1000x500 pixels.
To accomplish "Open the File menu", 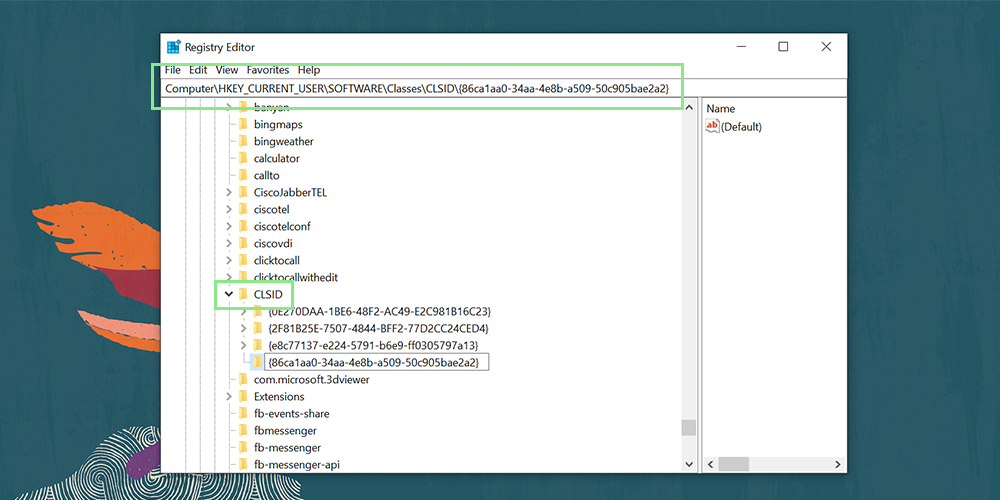I will tap(173, 70).
